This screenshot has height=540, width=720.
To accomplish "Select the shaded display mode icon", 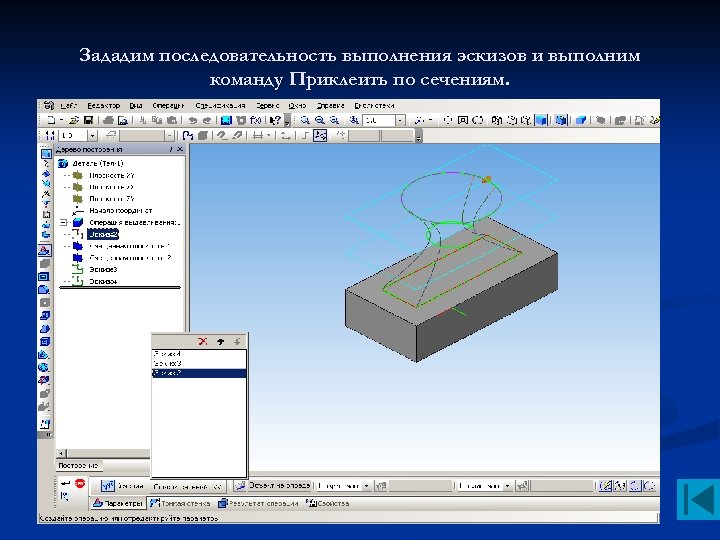I will (541, 120).
